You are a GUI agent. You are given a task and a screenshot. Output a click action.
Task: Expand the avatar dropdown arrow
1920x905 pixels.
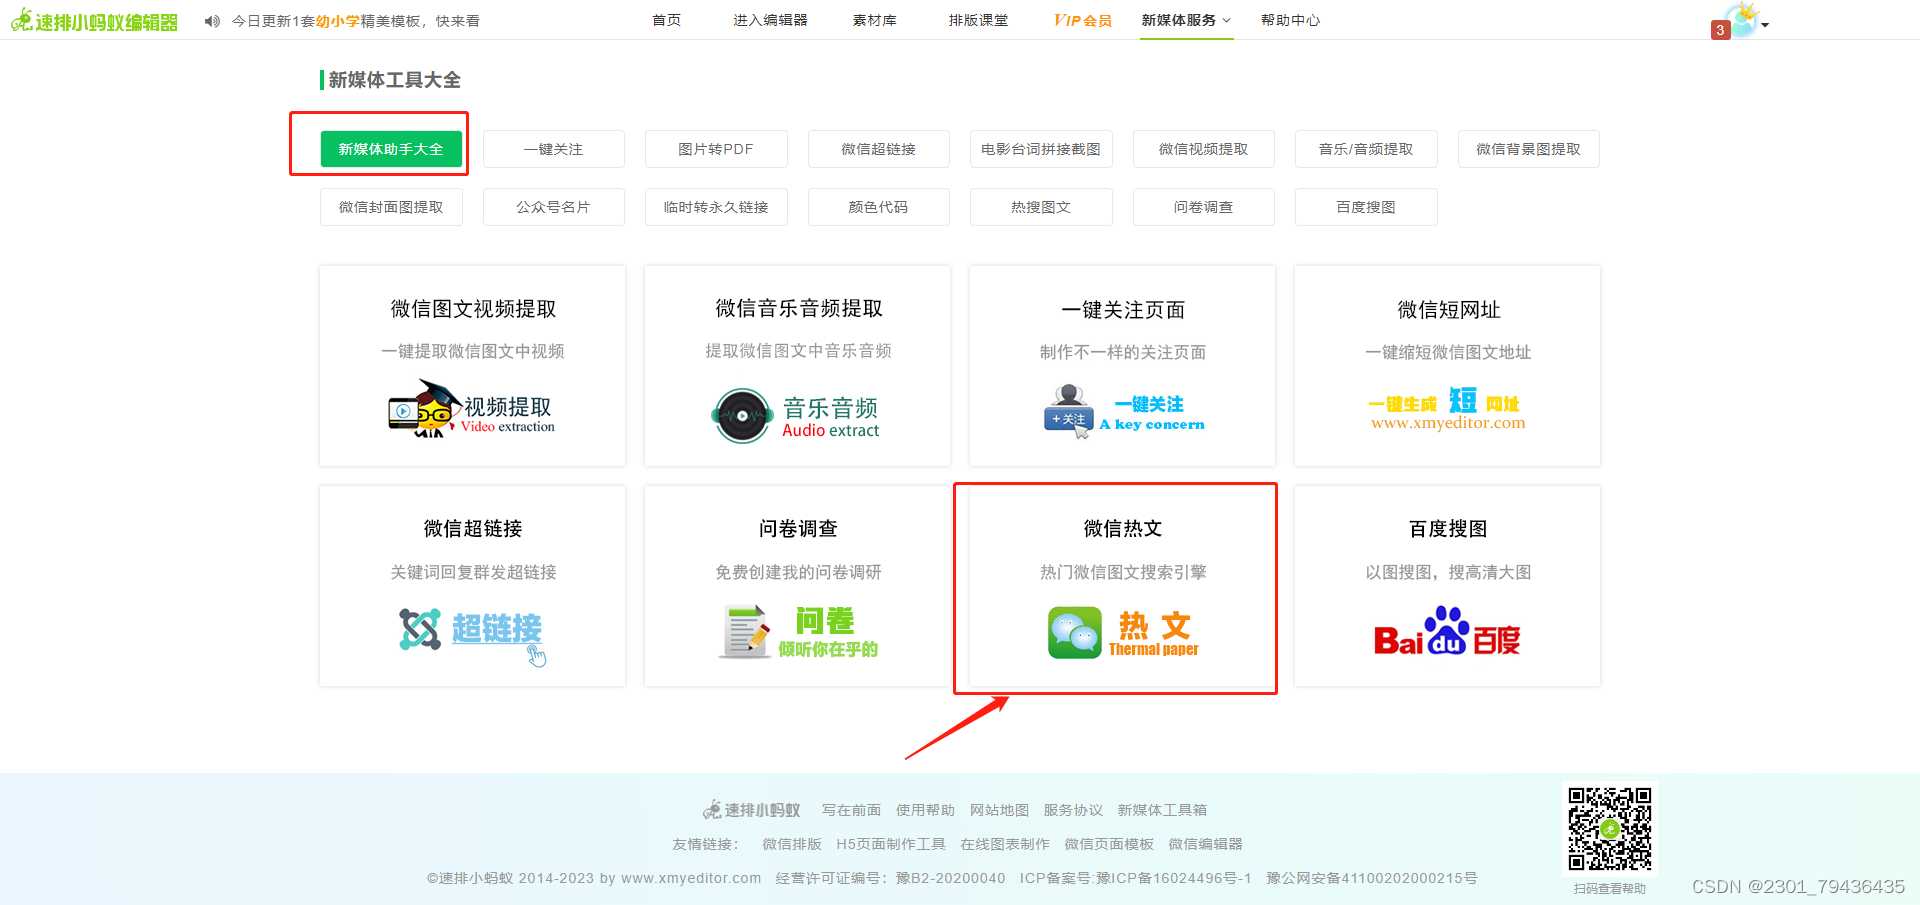click(1765, 25)
